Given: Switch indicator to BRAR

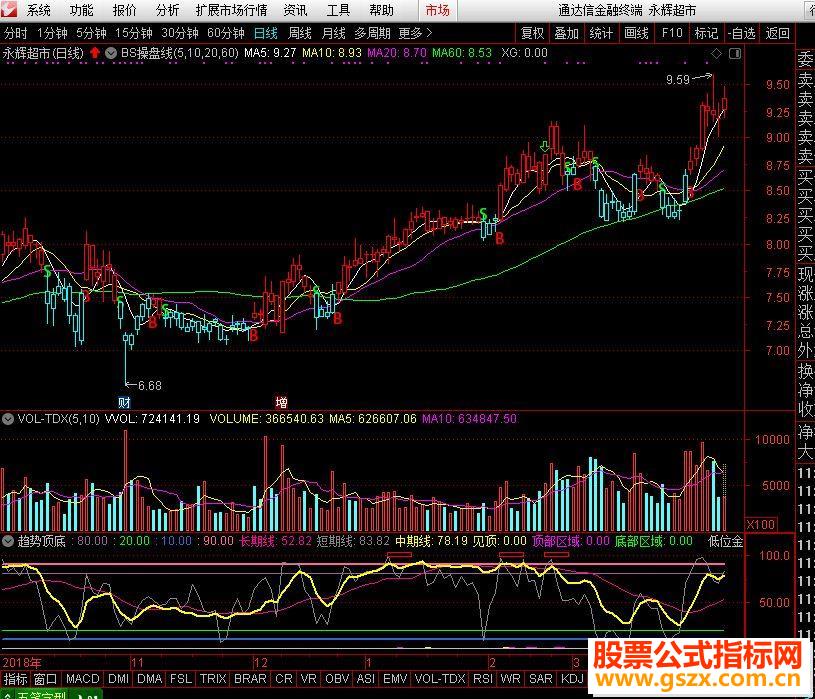Looking at the screenshot, I should [x=250, y=679].
